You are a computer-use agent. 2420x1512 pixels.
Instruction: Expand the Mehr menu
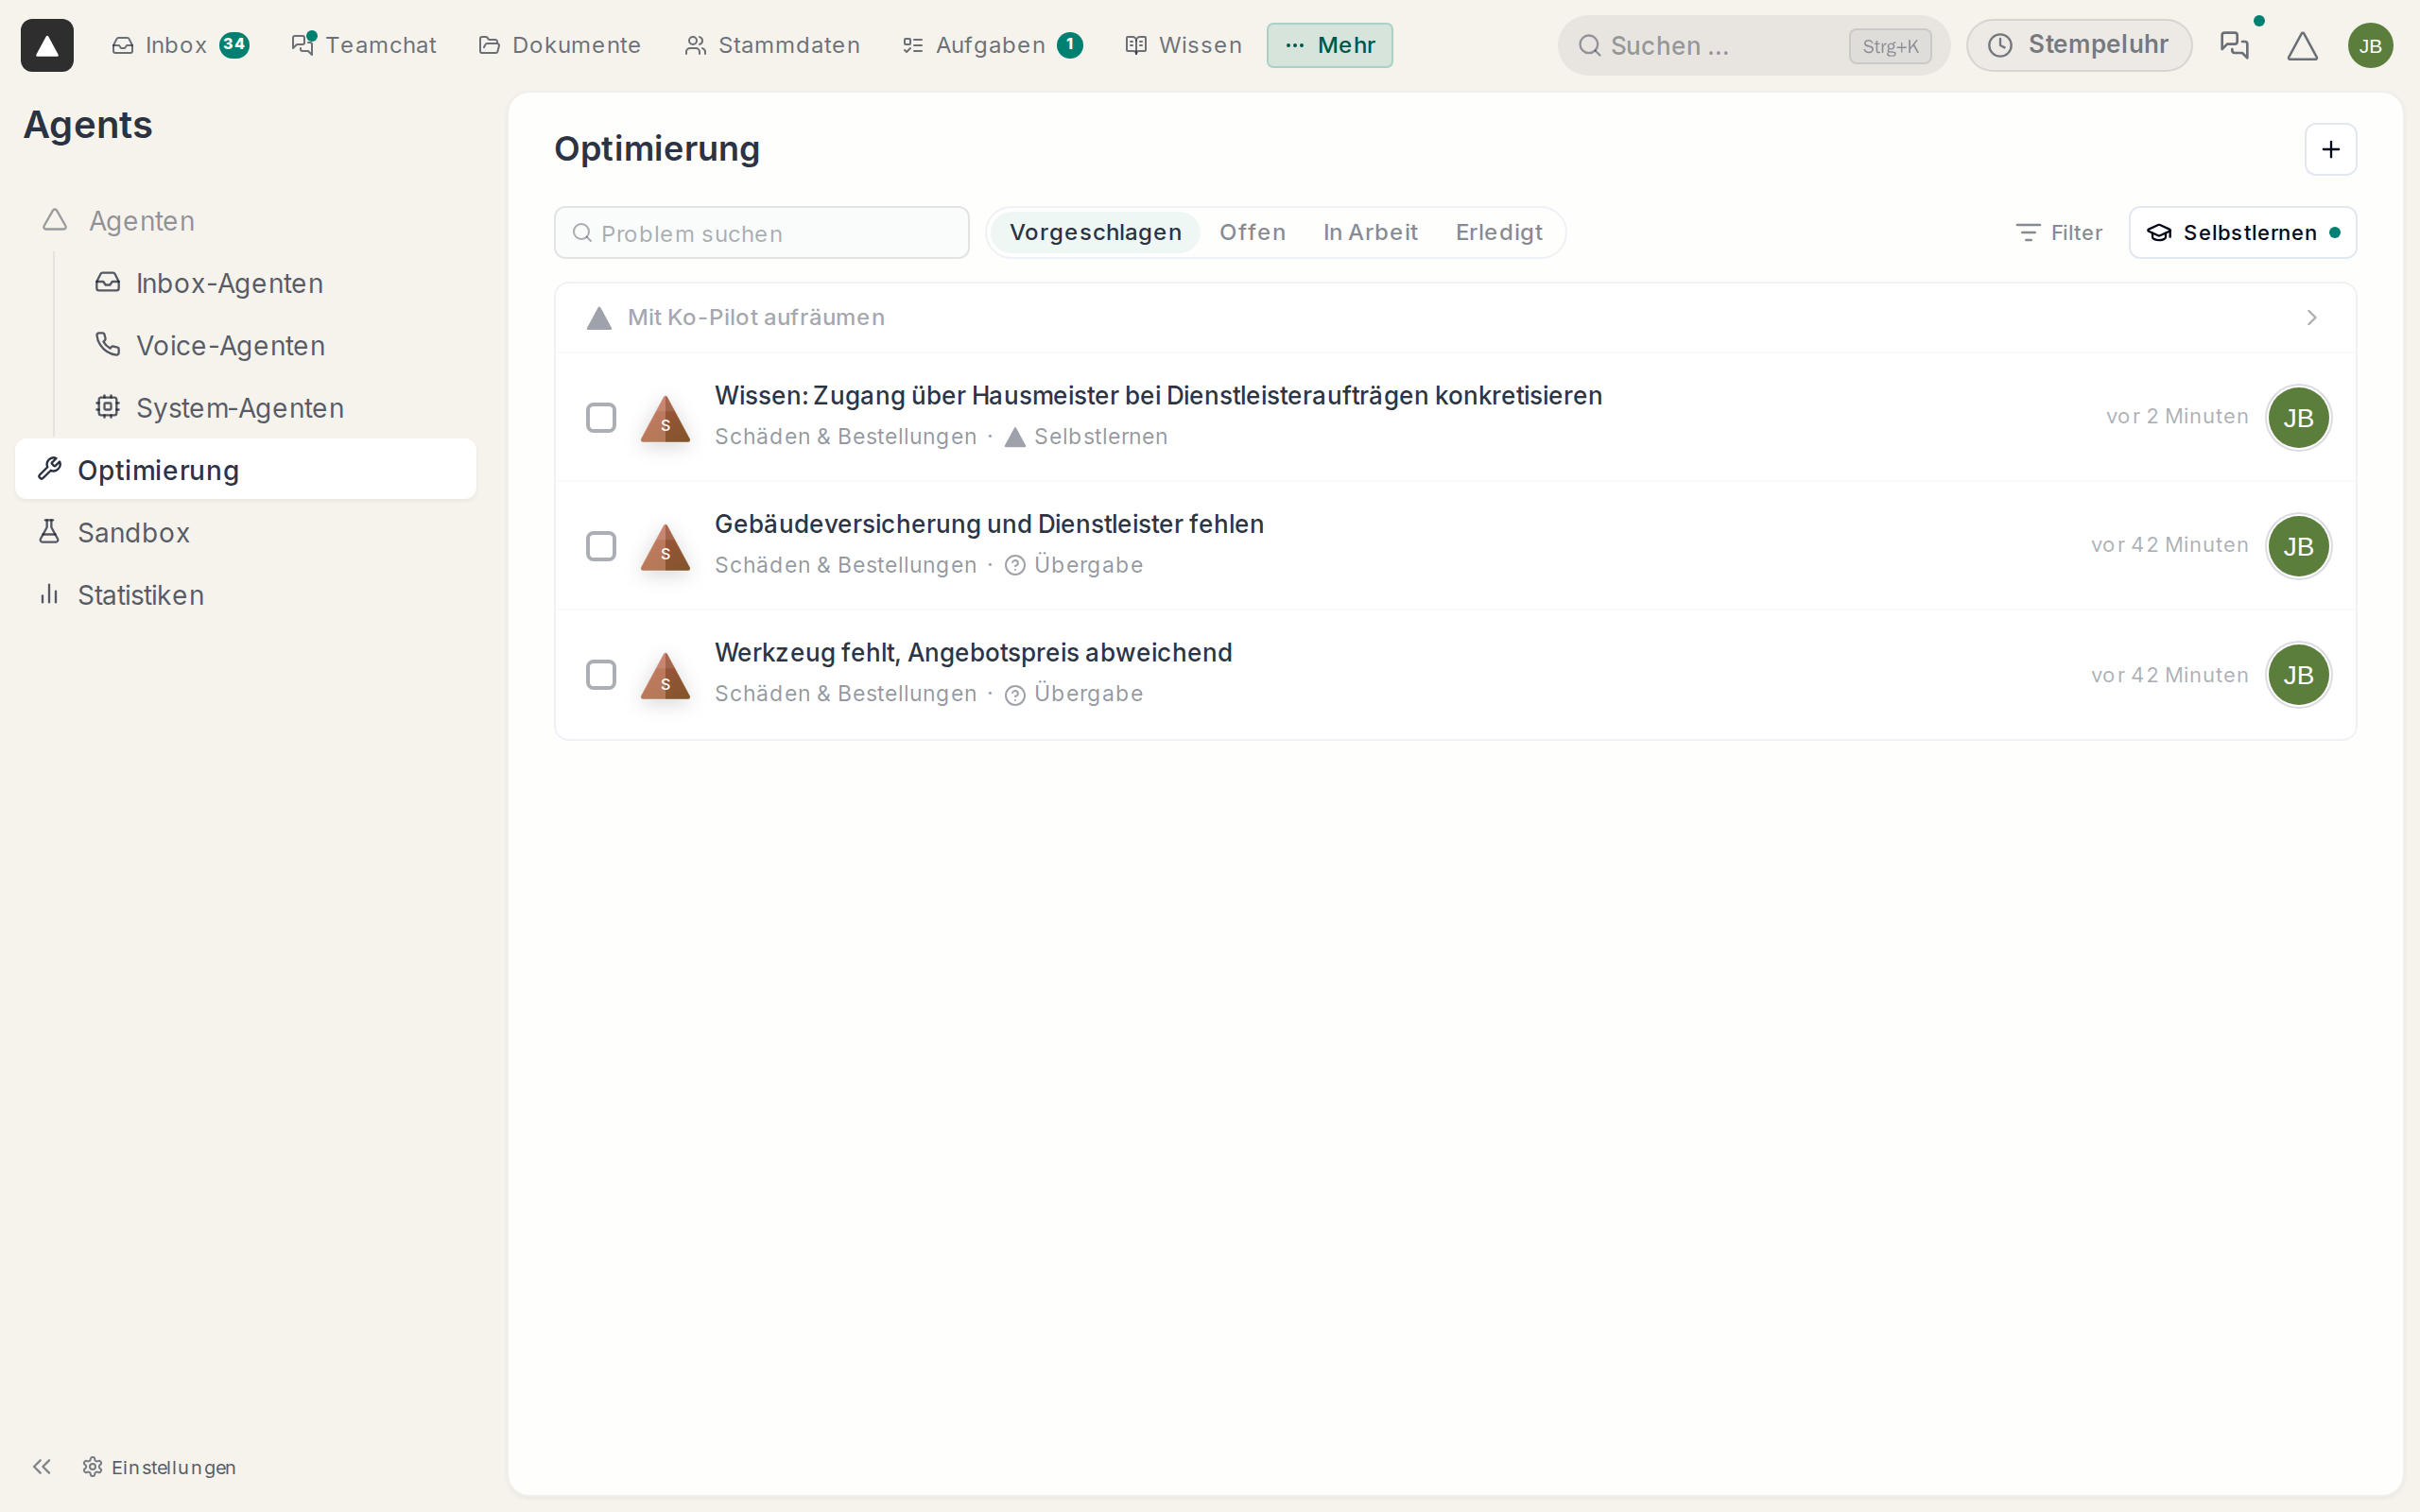[x=1329, y=45]
